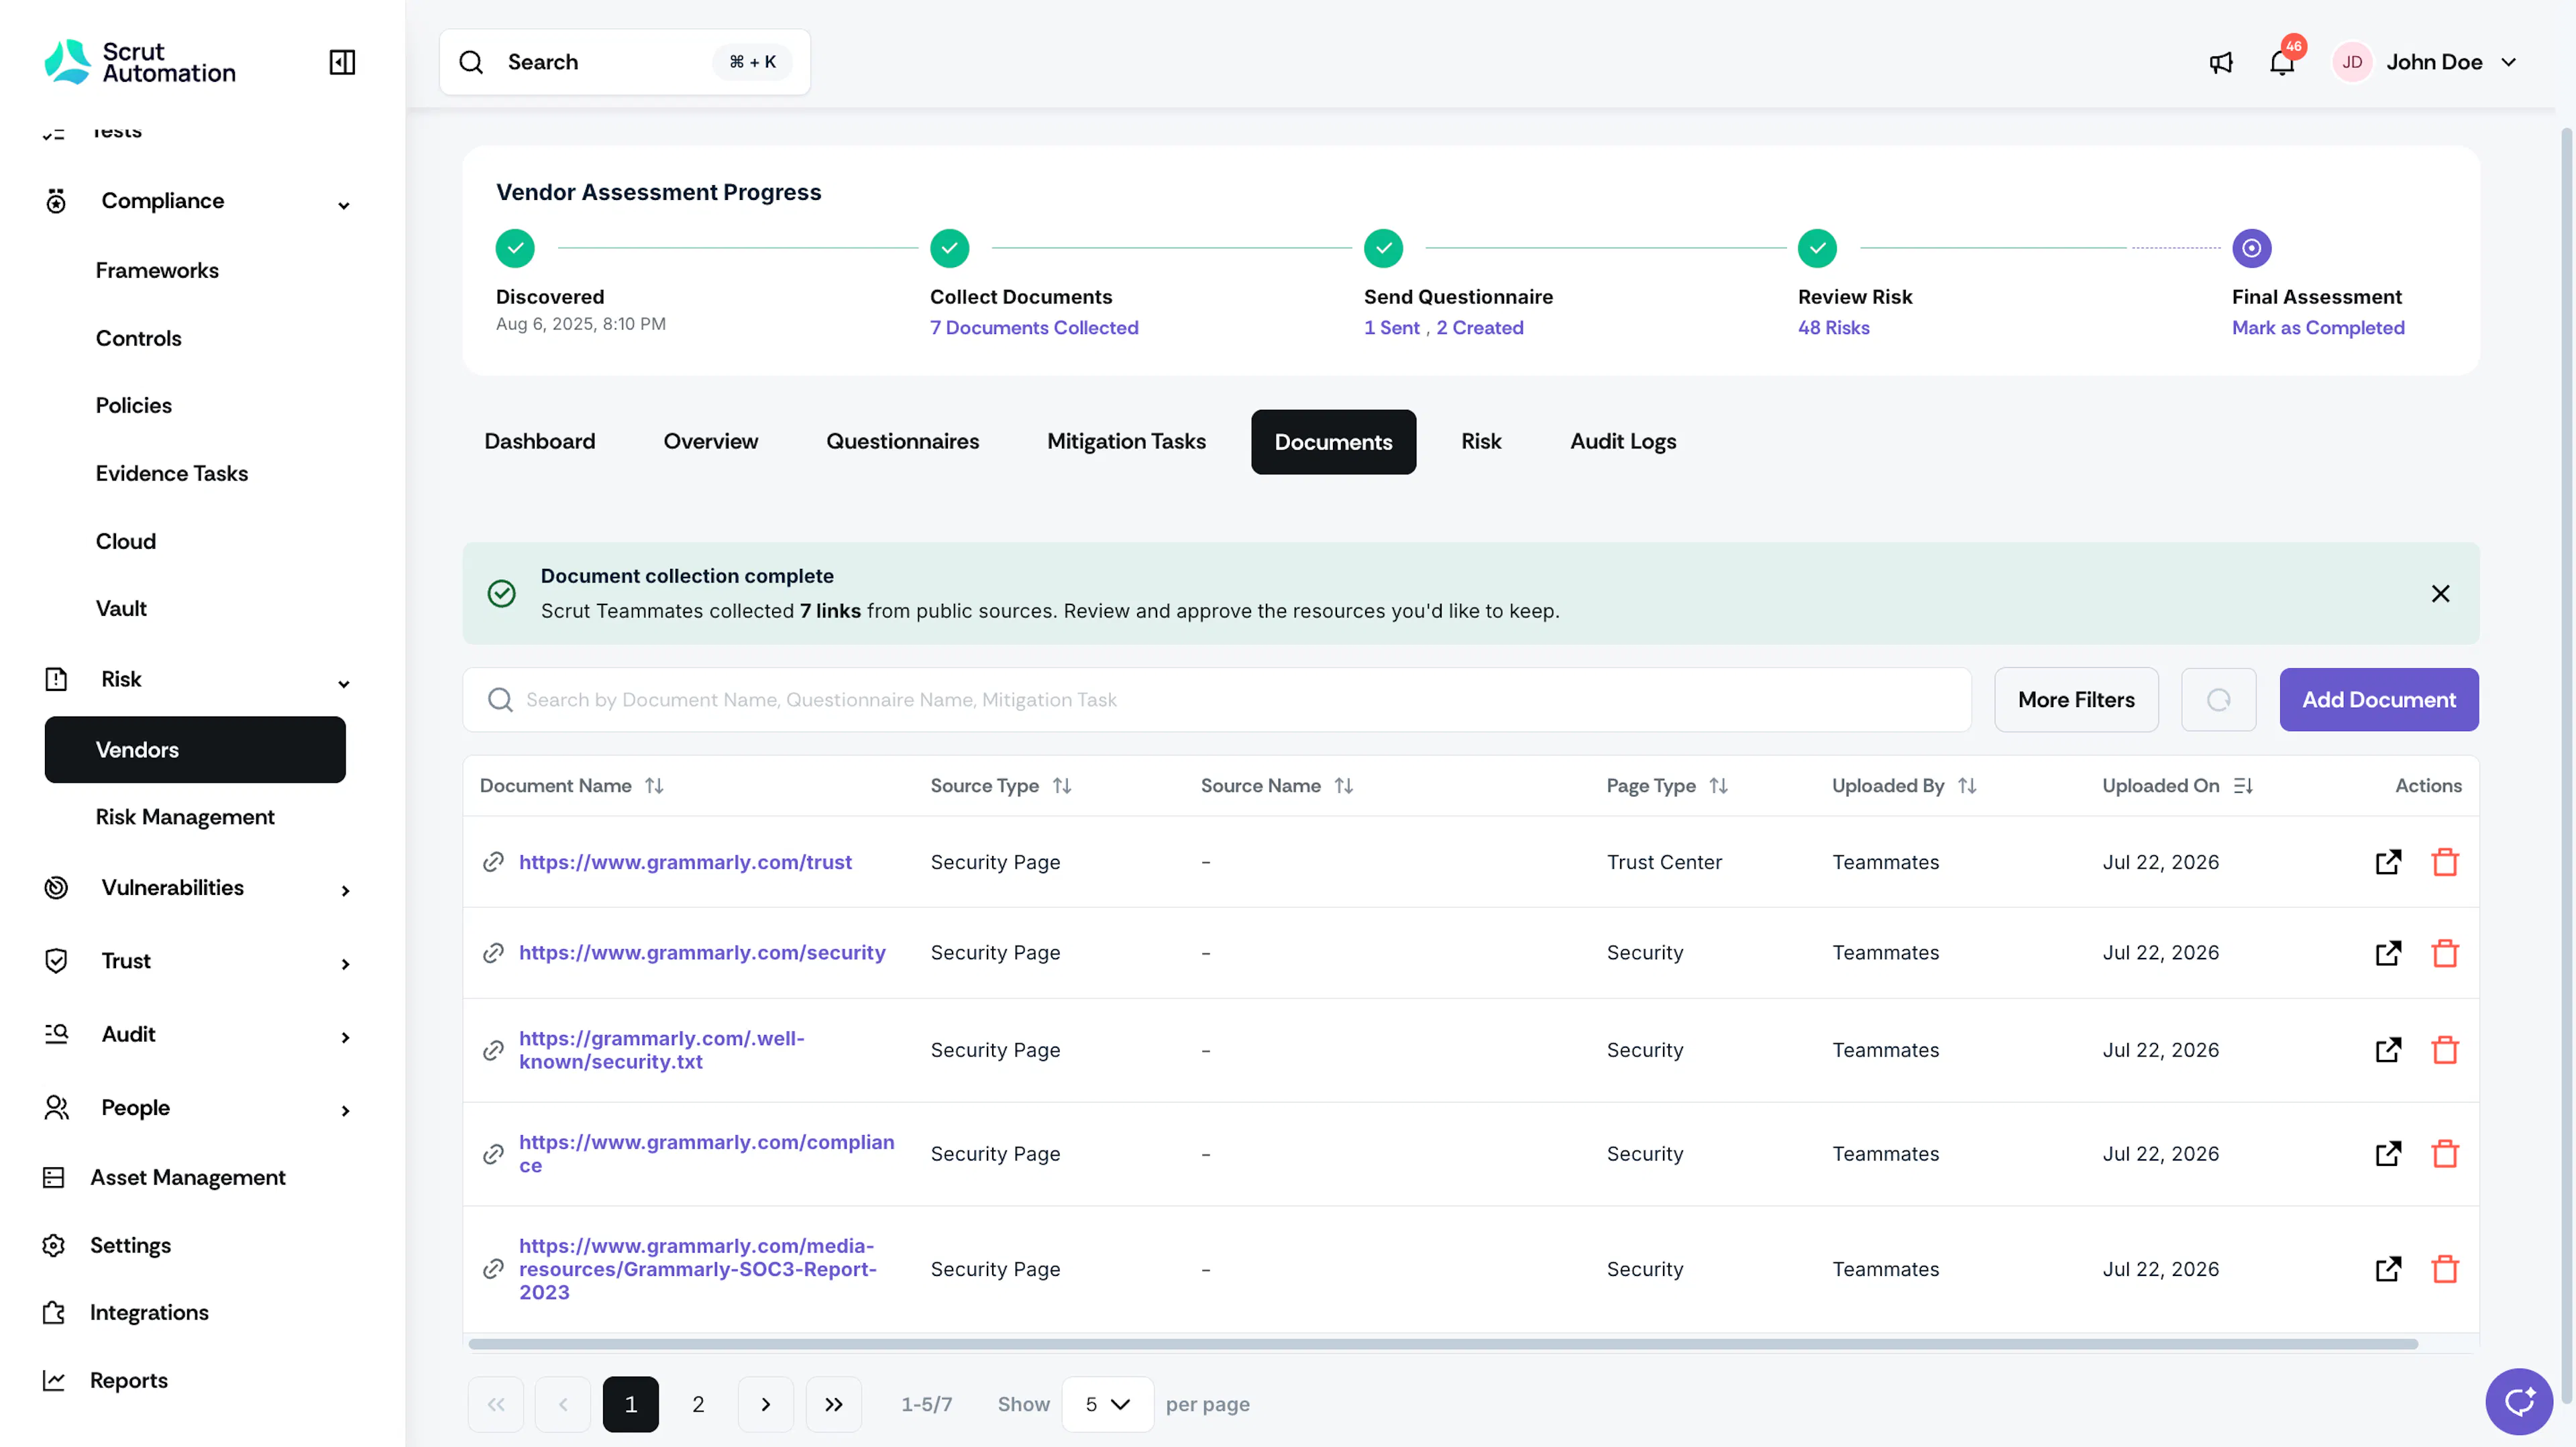2576x1447 pixels.
Task: Expand the John Doe account menu
Action: tap(2509, 62)
